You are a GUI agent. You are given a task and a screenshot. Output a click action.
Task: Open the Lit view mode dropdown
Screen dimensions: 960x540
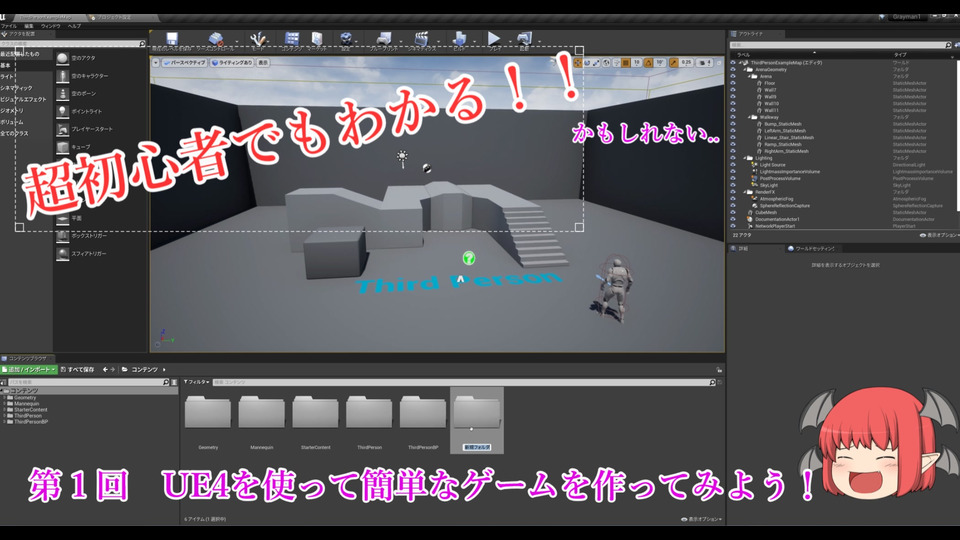tap(232, 62)
